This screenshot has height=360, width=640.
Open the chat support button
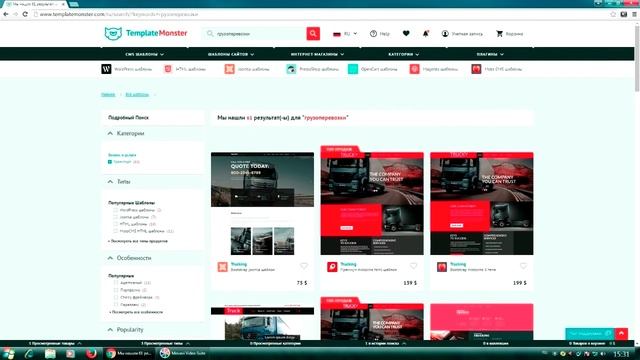[589, 333]
